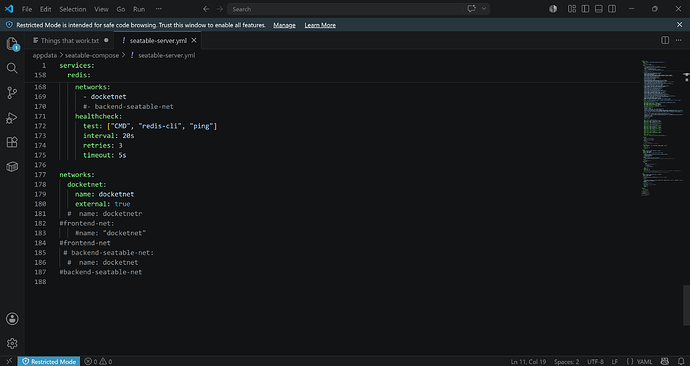
Task: Open chat dropdown arrow beside Copilot icon
Action: click(484, 9)
